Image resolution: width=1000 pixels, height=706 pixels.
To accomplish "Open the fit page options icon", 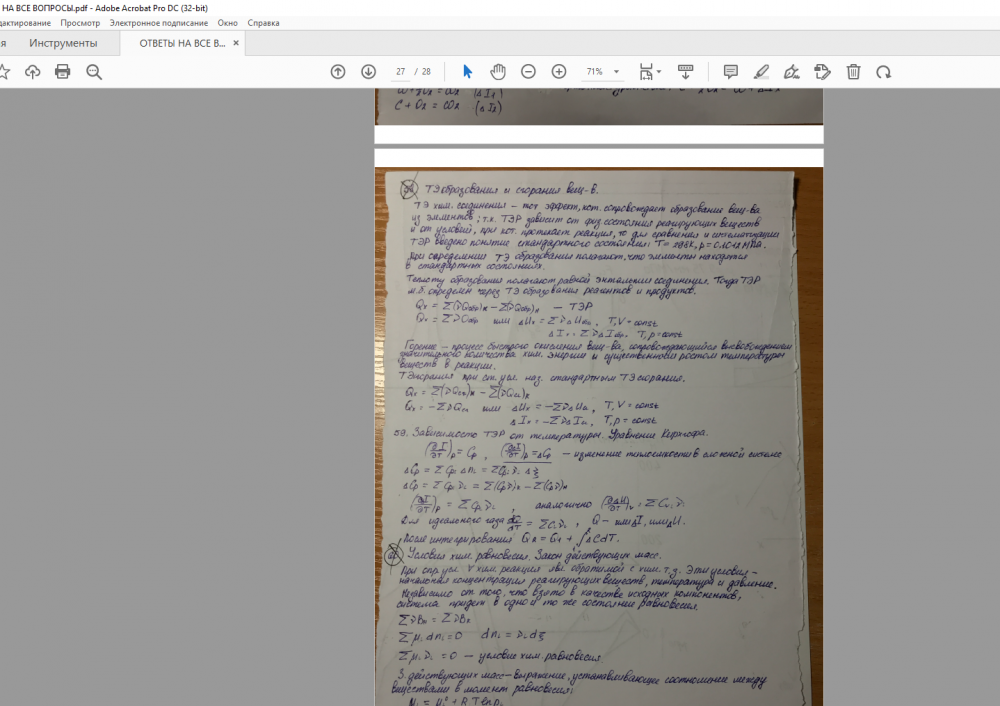I will click(x=649, y=72).
